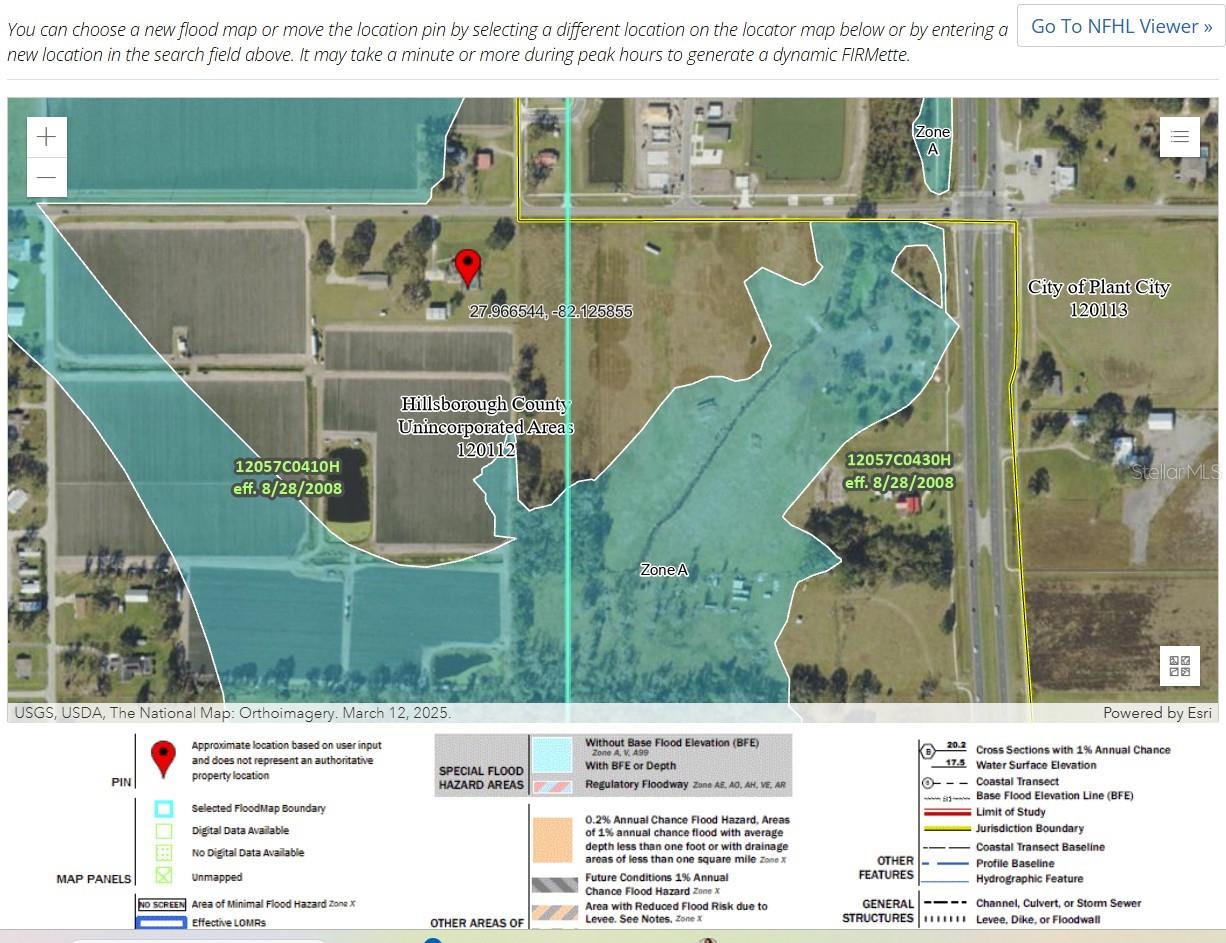Screen dimensions: 1226x943
Task: Click the Go To NFHL Viewer button
Action: (1120, 26)
